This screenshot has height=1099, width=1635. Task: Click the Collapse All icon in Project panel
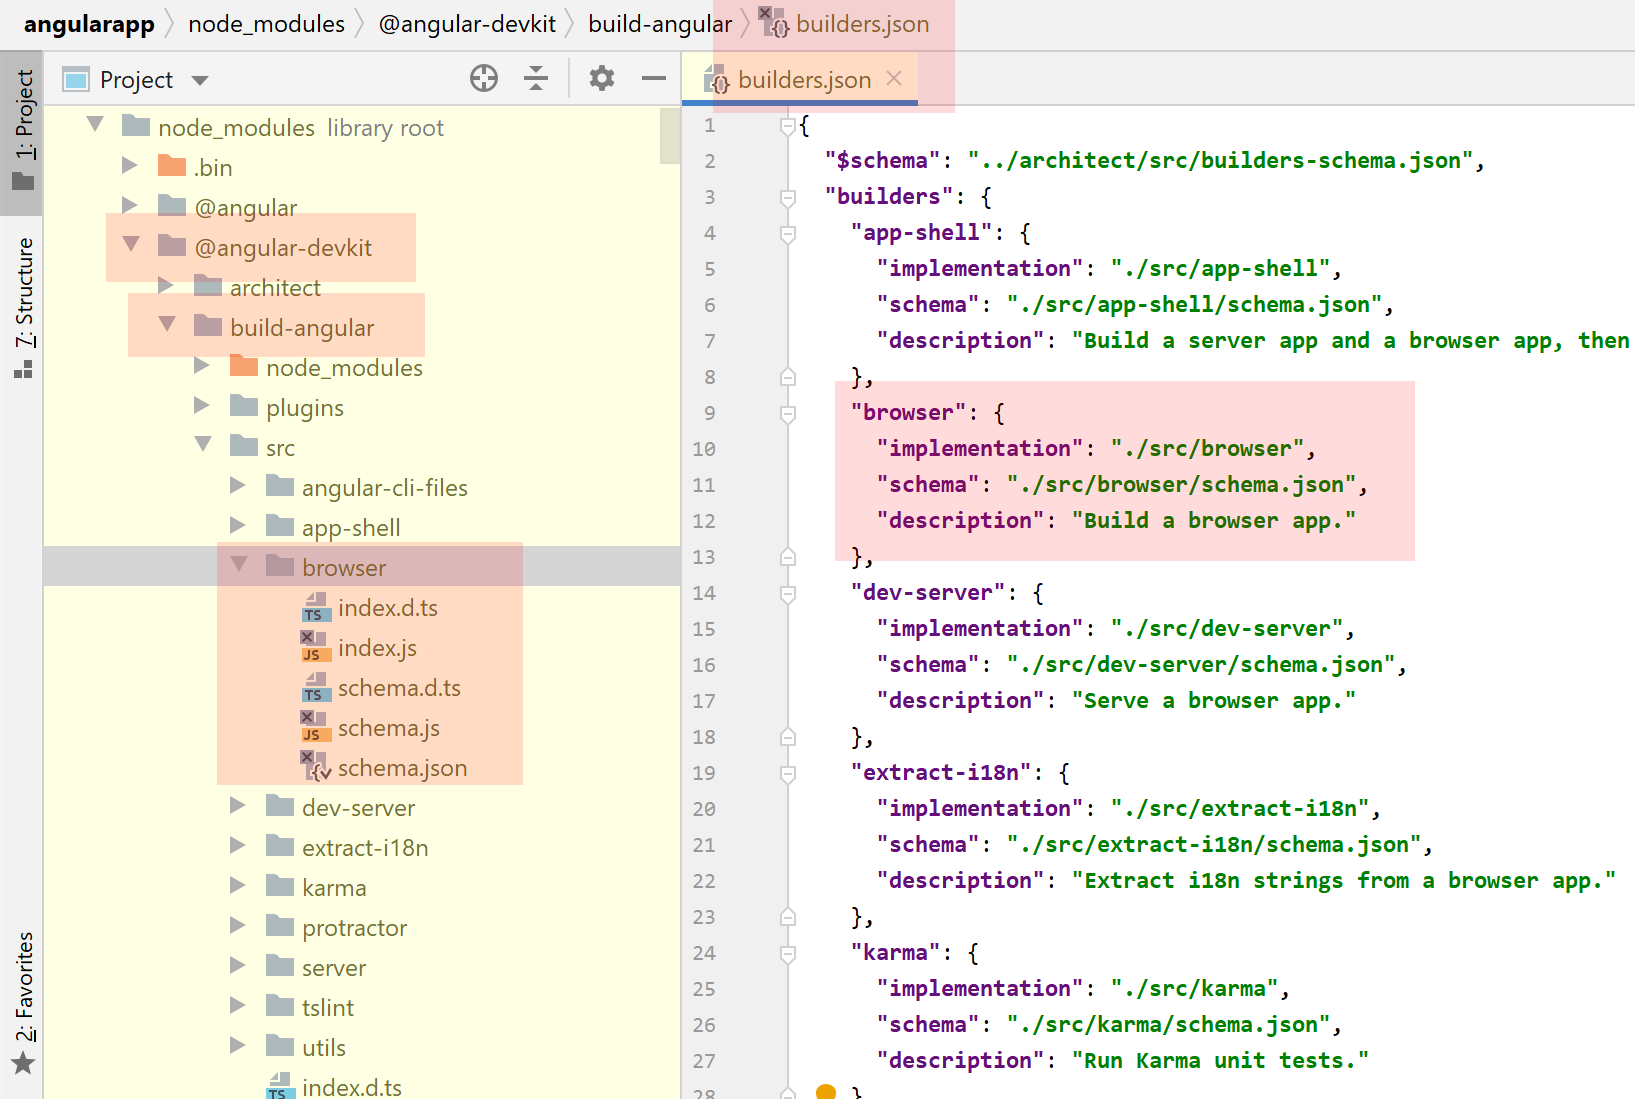tap(536, 78)
